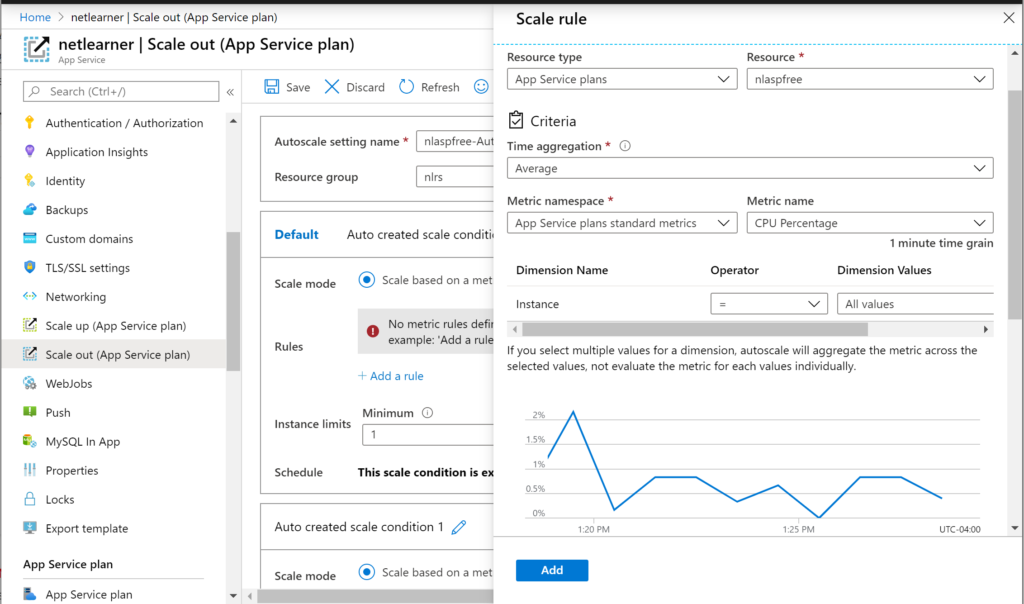Open the Metric name CPU Percentage dropdown
1024x604 pixels.
(870, 223)
